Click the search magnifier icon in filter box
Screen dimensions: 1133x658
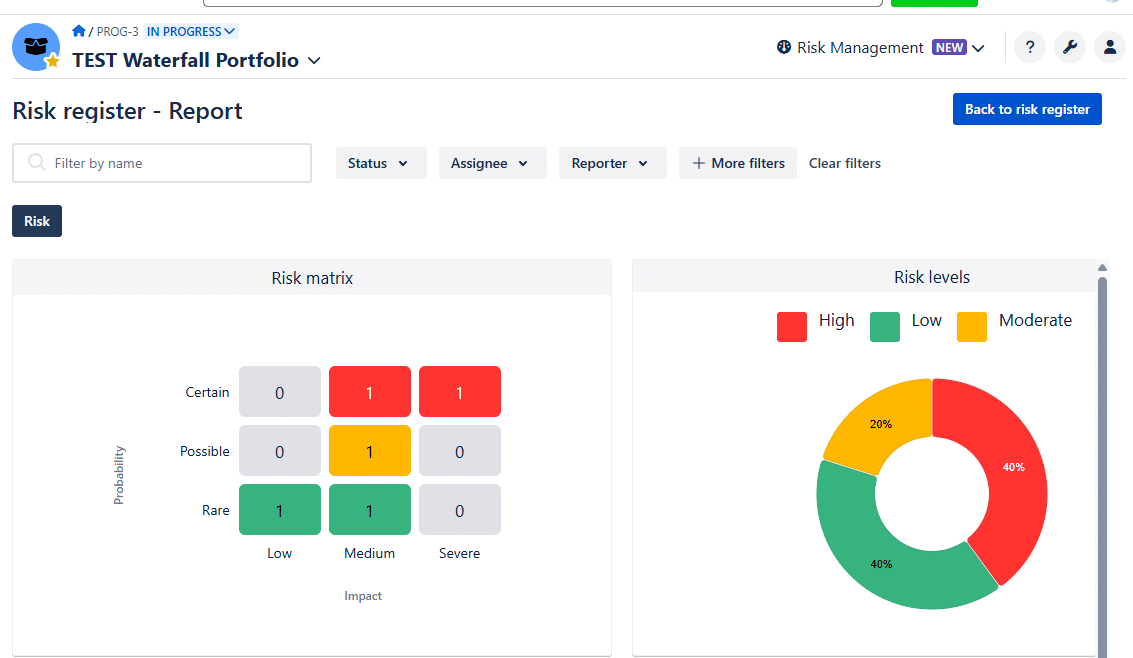pos(37,163)
